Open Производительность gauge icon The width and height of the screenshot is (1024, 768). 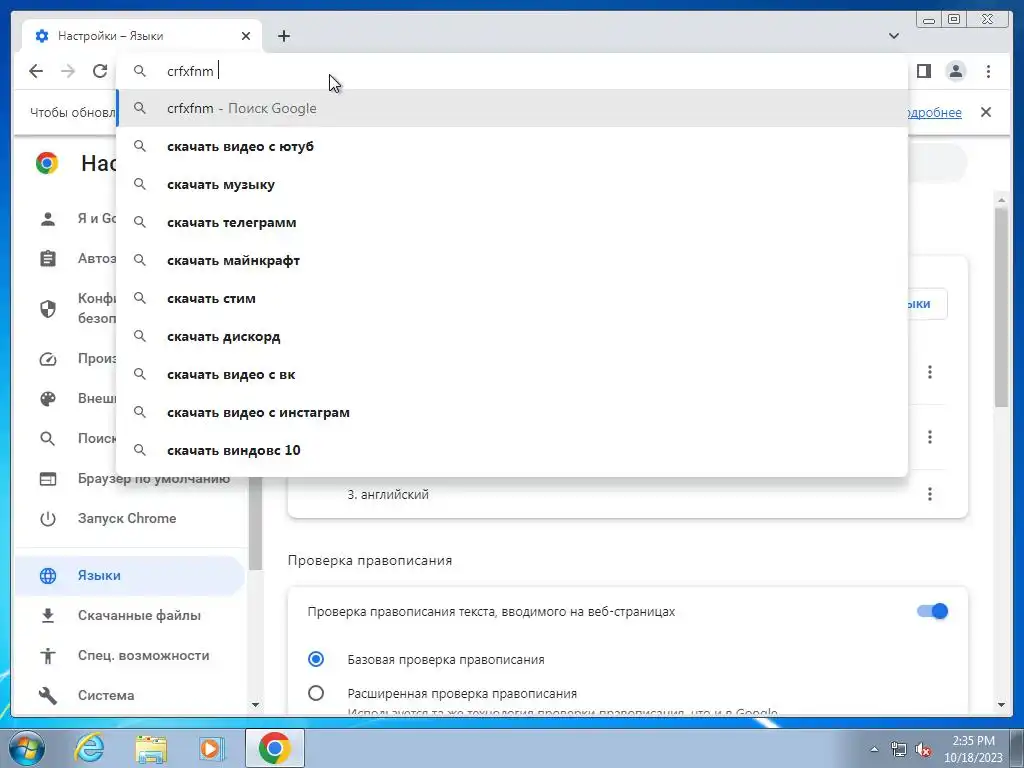(x=48, y=359)
